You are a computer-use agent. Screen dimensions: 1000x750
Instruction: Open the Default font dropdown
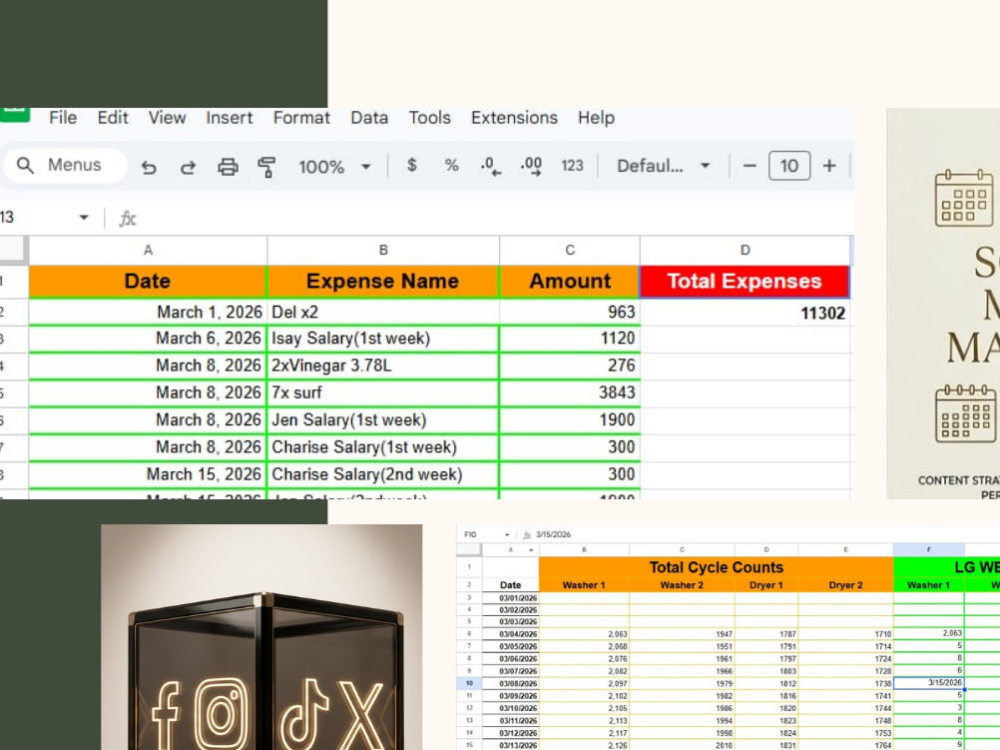[663, 166]
